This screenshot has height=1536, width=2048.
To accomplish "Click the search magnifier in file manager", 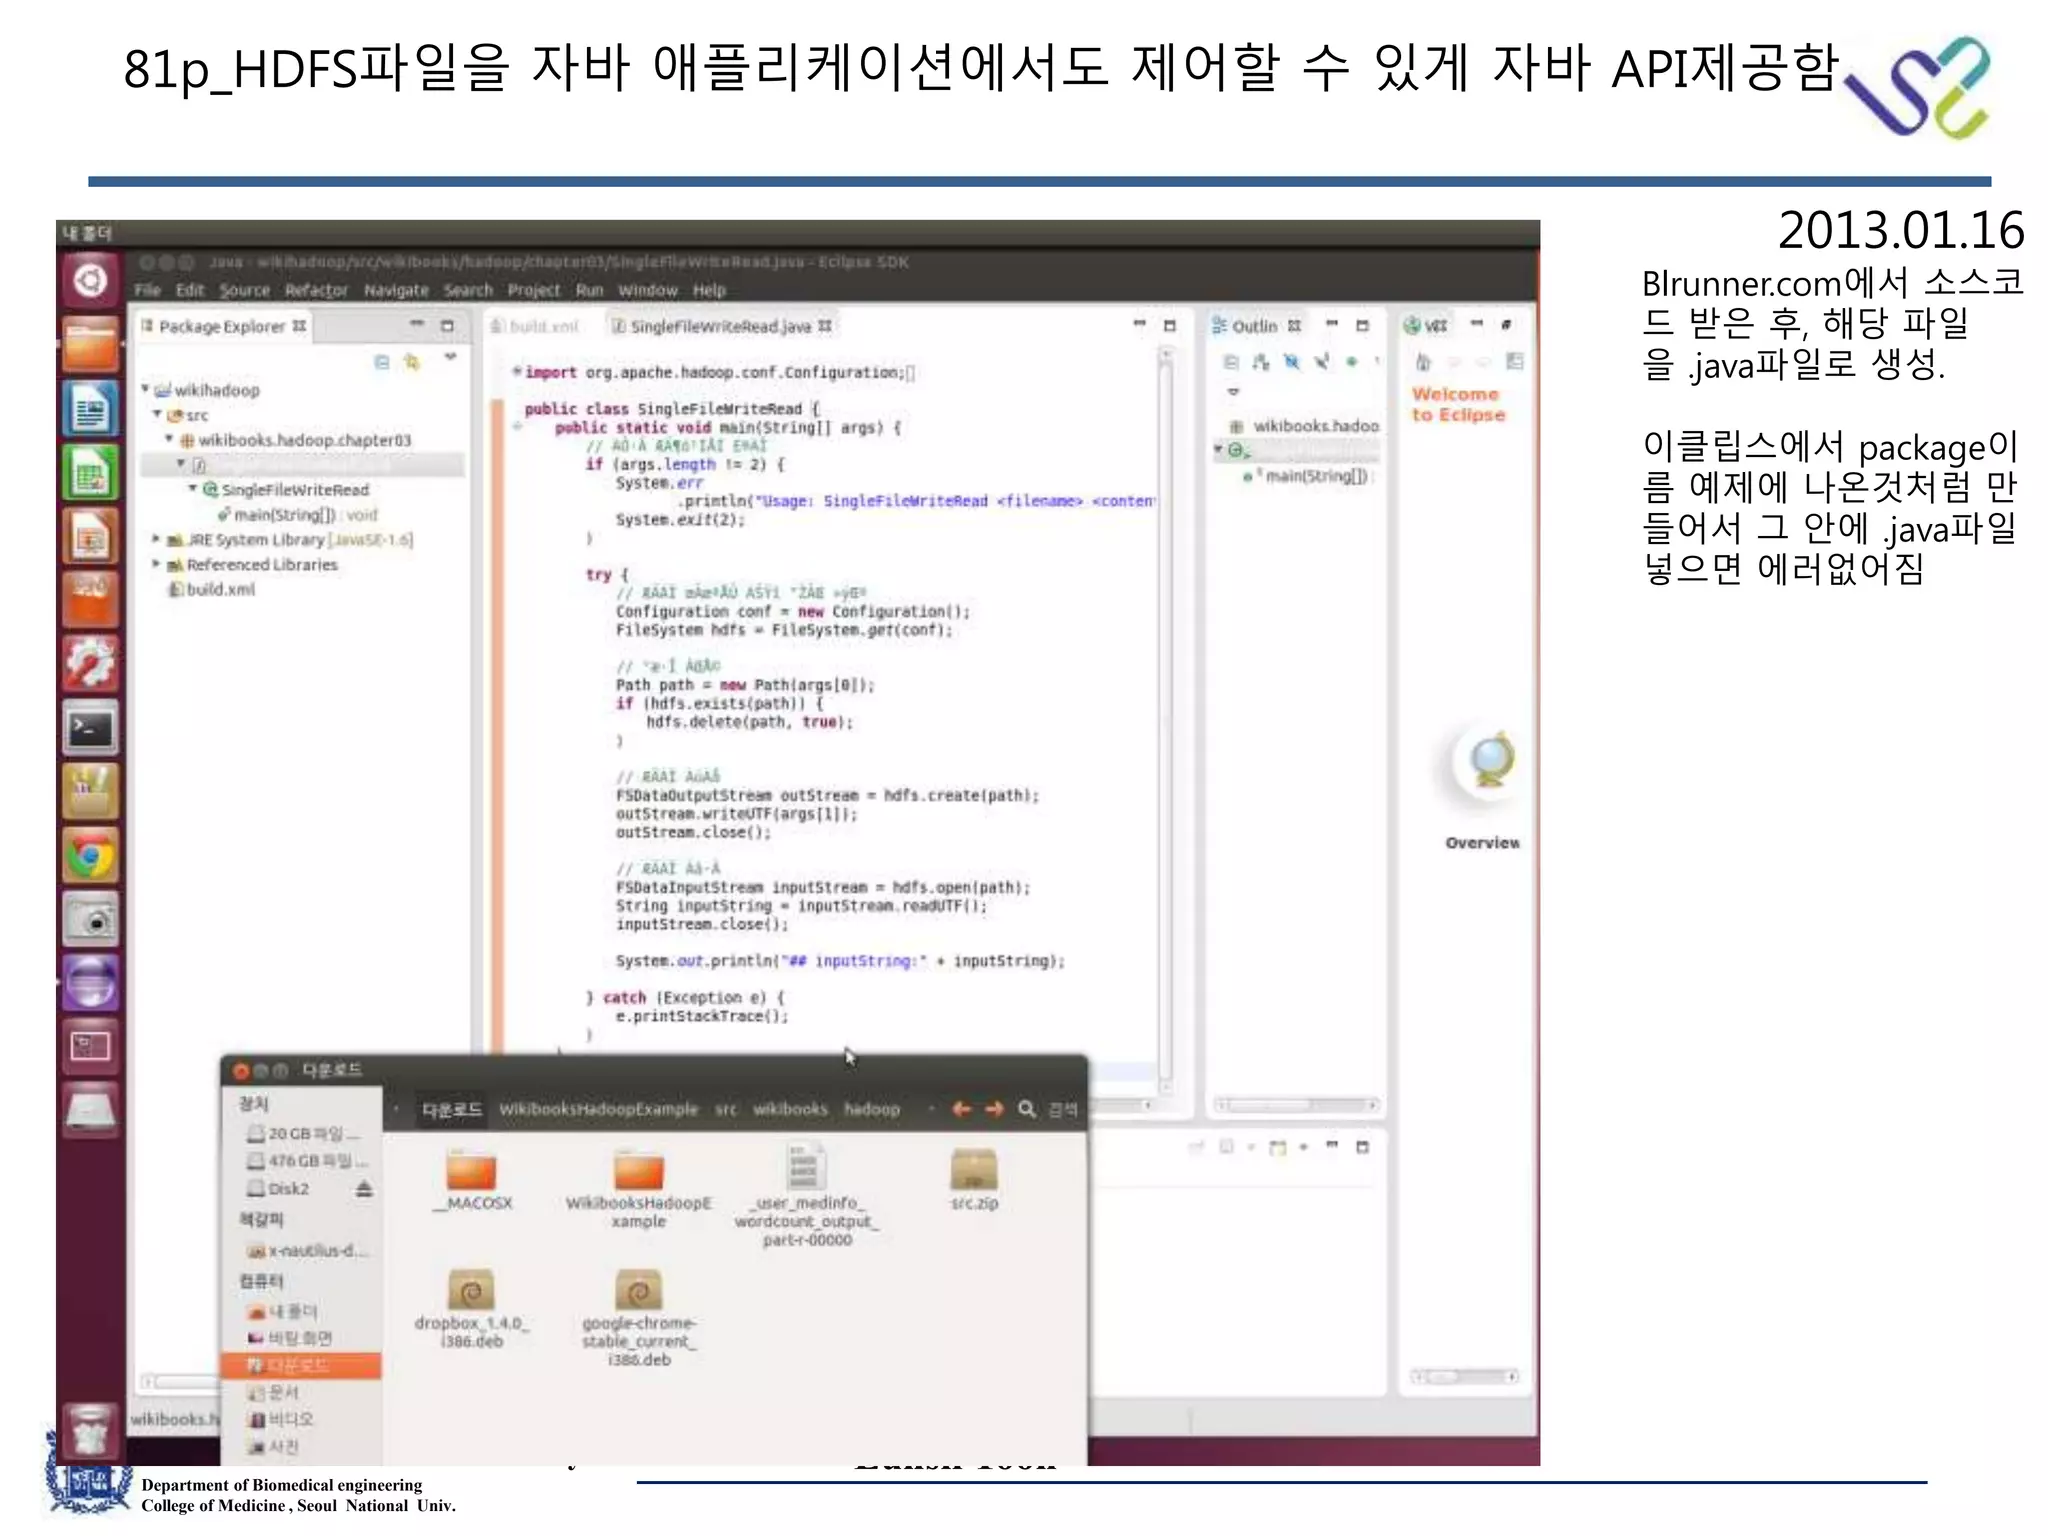I will (1027, 1109).
